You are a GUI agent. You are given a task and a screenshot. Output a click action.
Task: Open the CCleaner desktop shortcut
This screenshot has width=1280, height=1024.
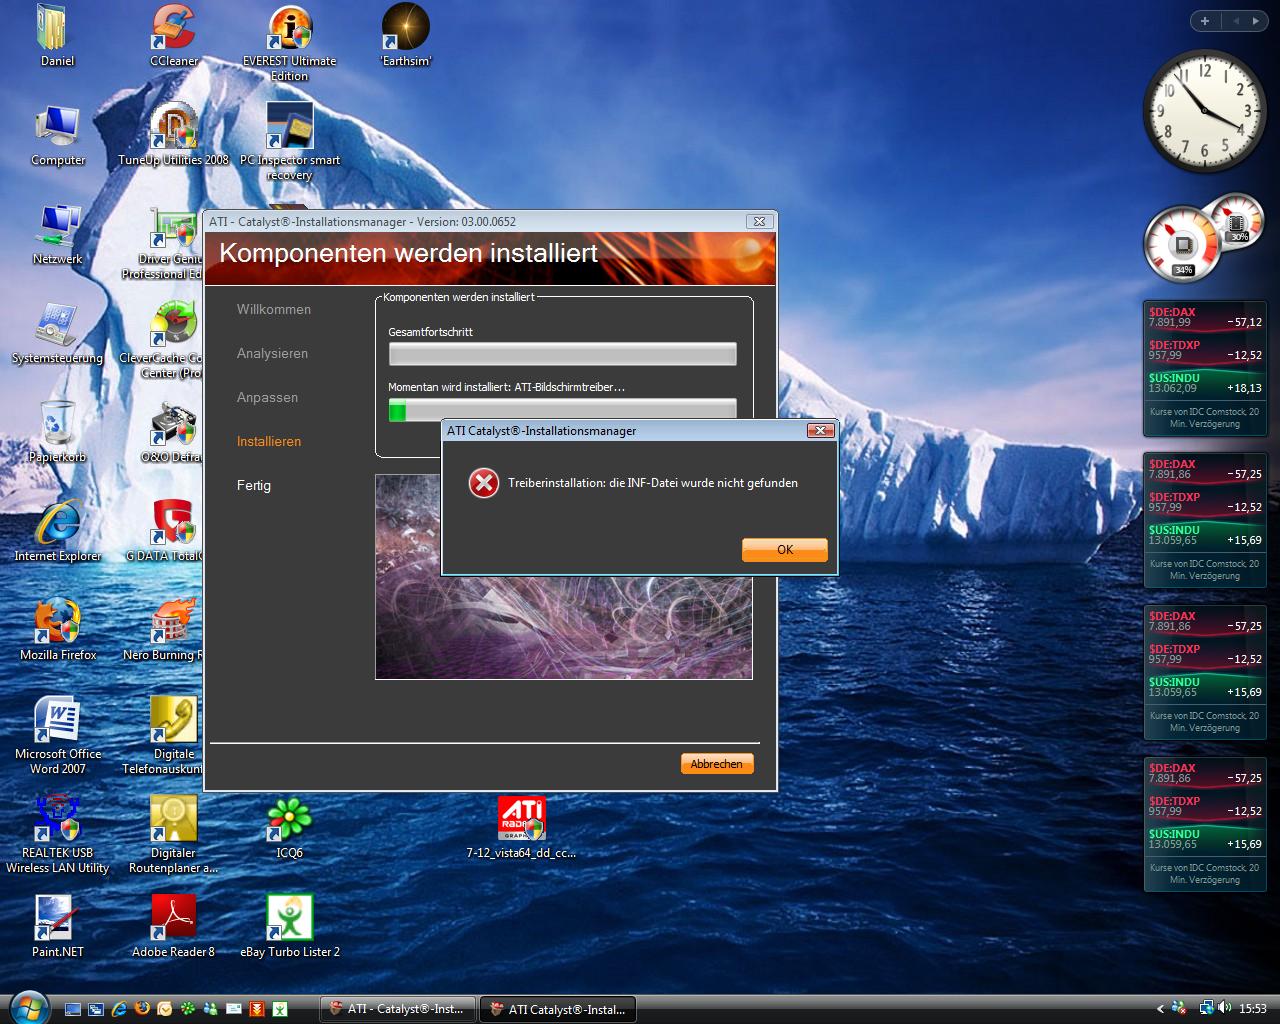point(174,36)
